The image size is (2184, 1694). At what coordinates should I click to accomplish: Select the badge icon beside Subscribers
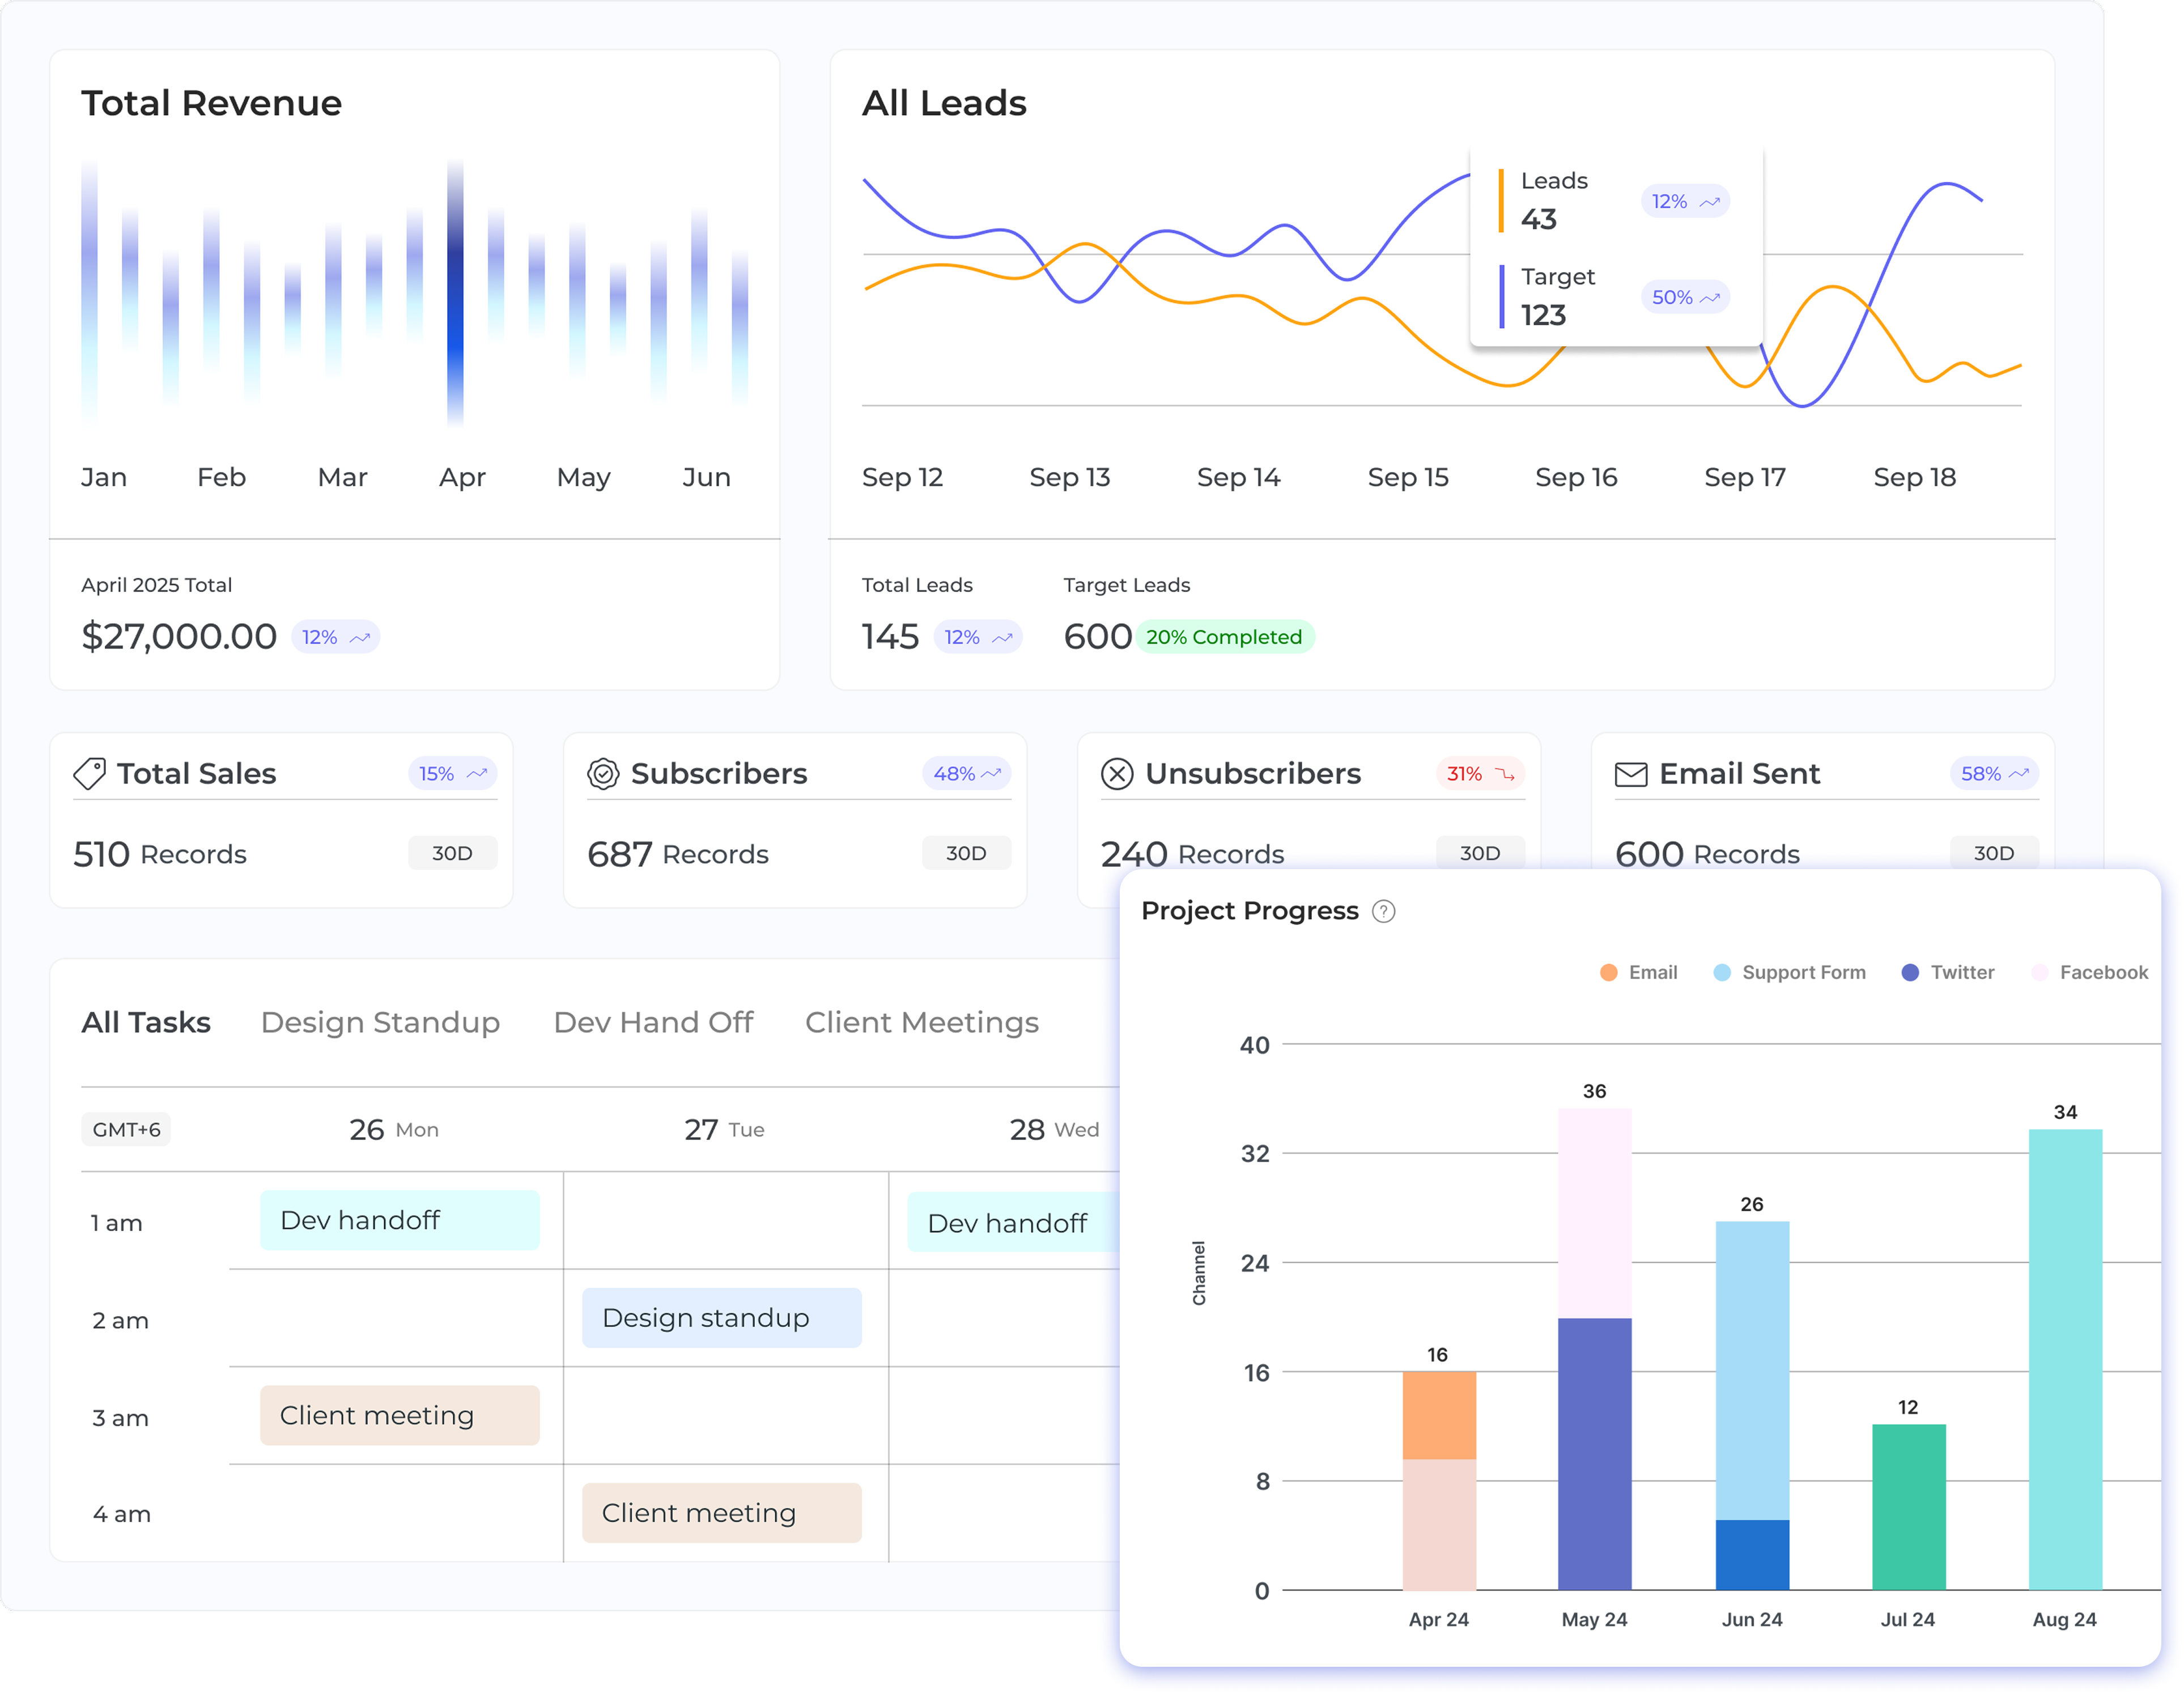click(604, 773)
